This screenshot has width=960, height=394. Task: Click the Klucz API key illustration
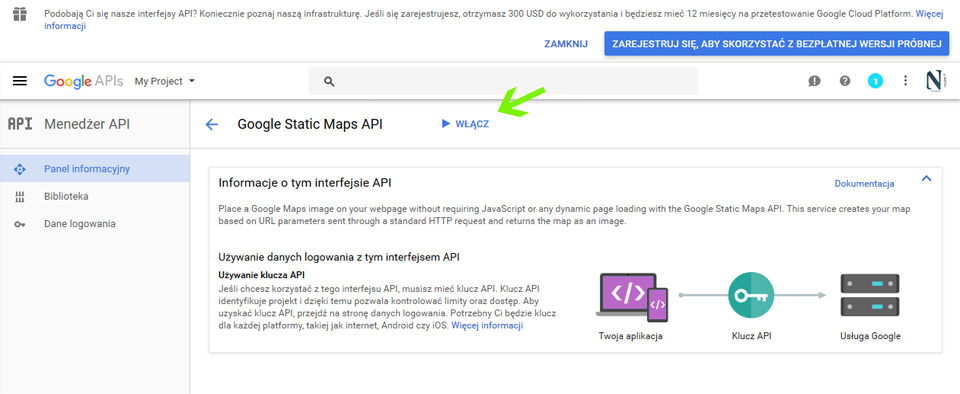pyautogui.click(x=751, y=295)
